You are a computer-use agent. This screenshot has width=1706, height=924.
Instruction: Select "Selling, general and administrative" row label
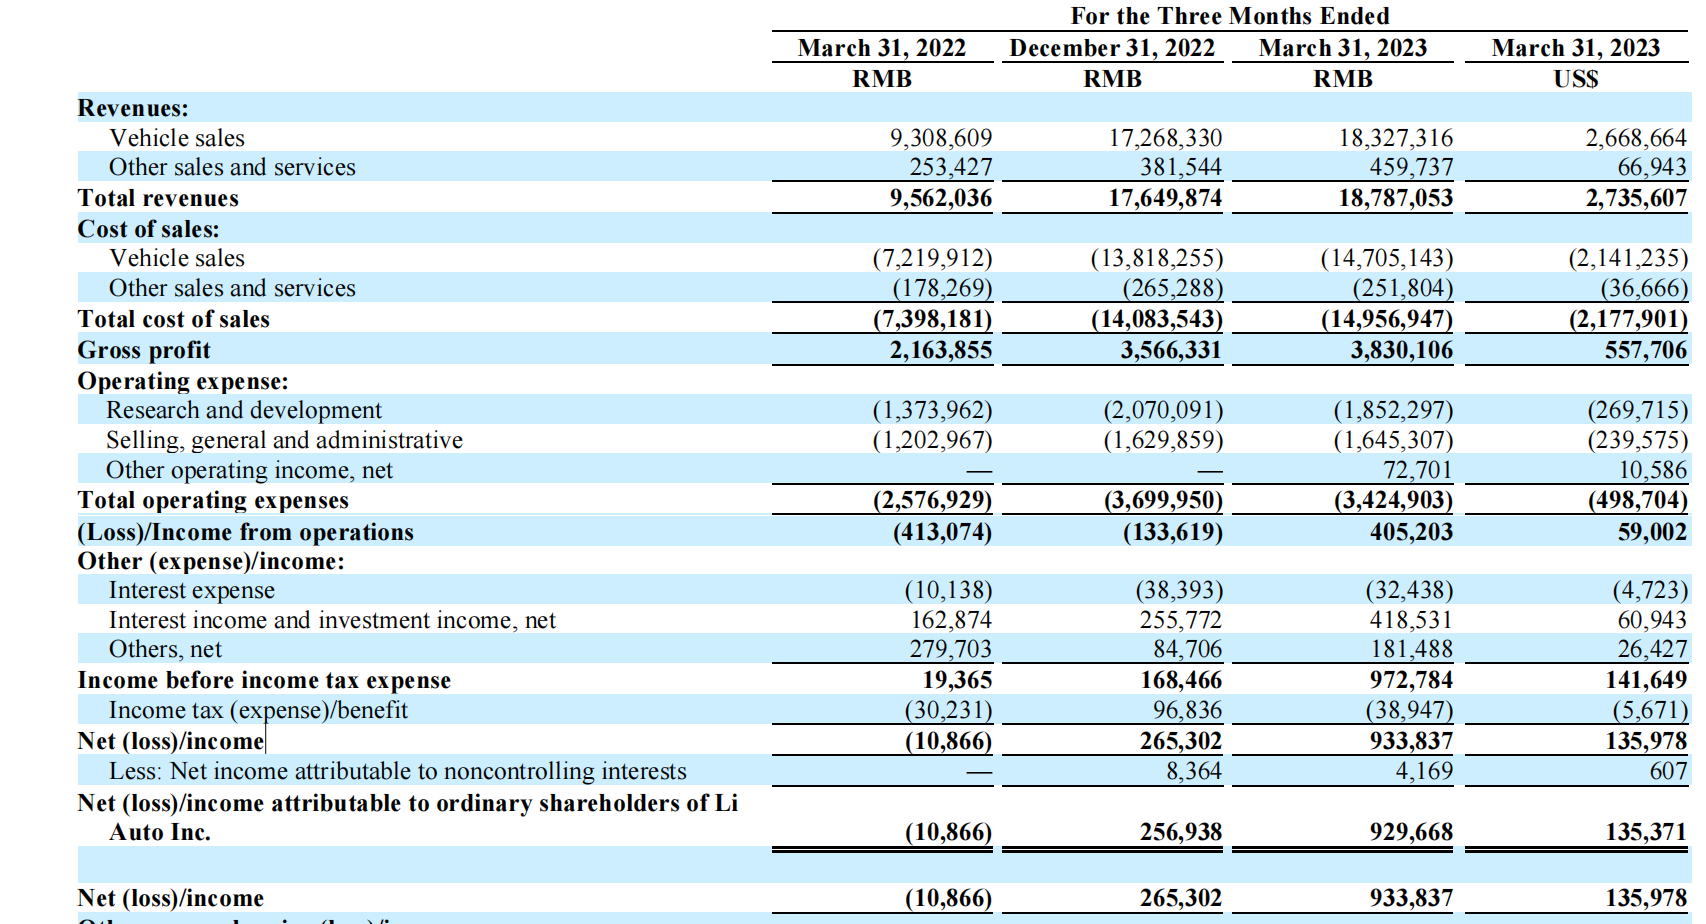284,440
